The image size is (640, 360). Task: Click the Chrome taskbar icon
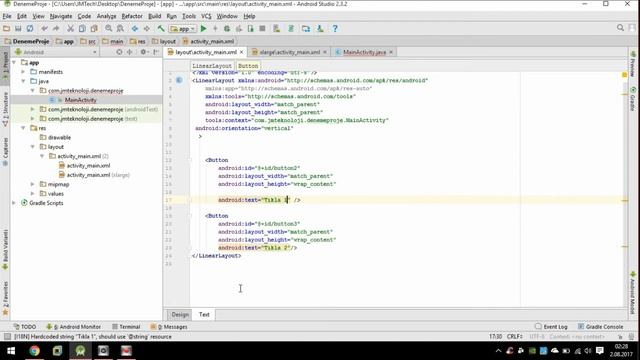point(34,351)
